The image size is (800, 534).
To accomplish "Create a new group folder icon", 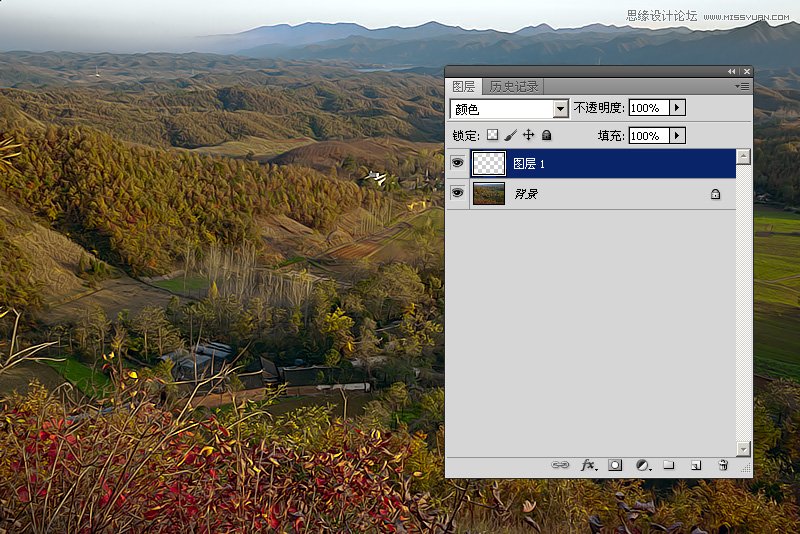I will coord(669,465).
